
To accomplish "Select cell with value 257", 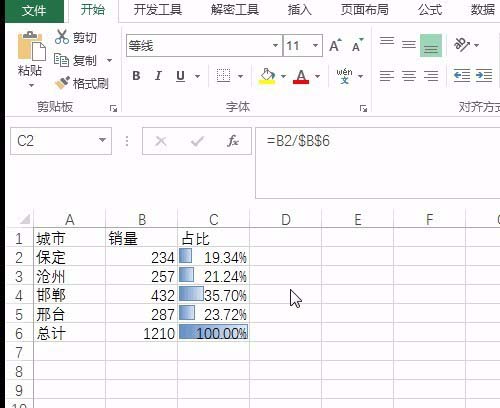I will [x=142, y=276].
